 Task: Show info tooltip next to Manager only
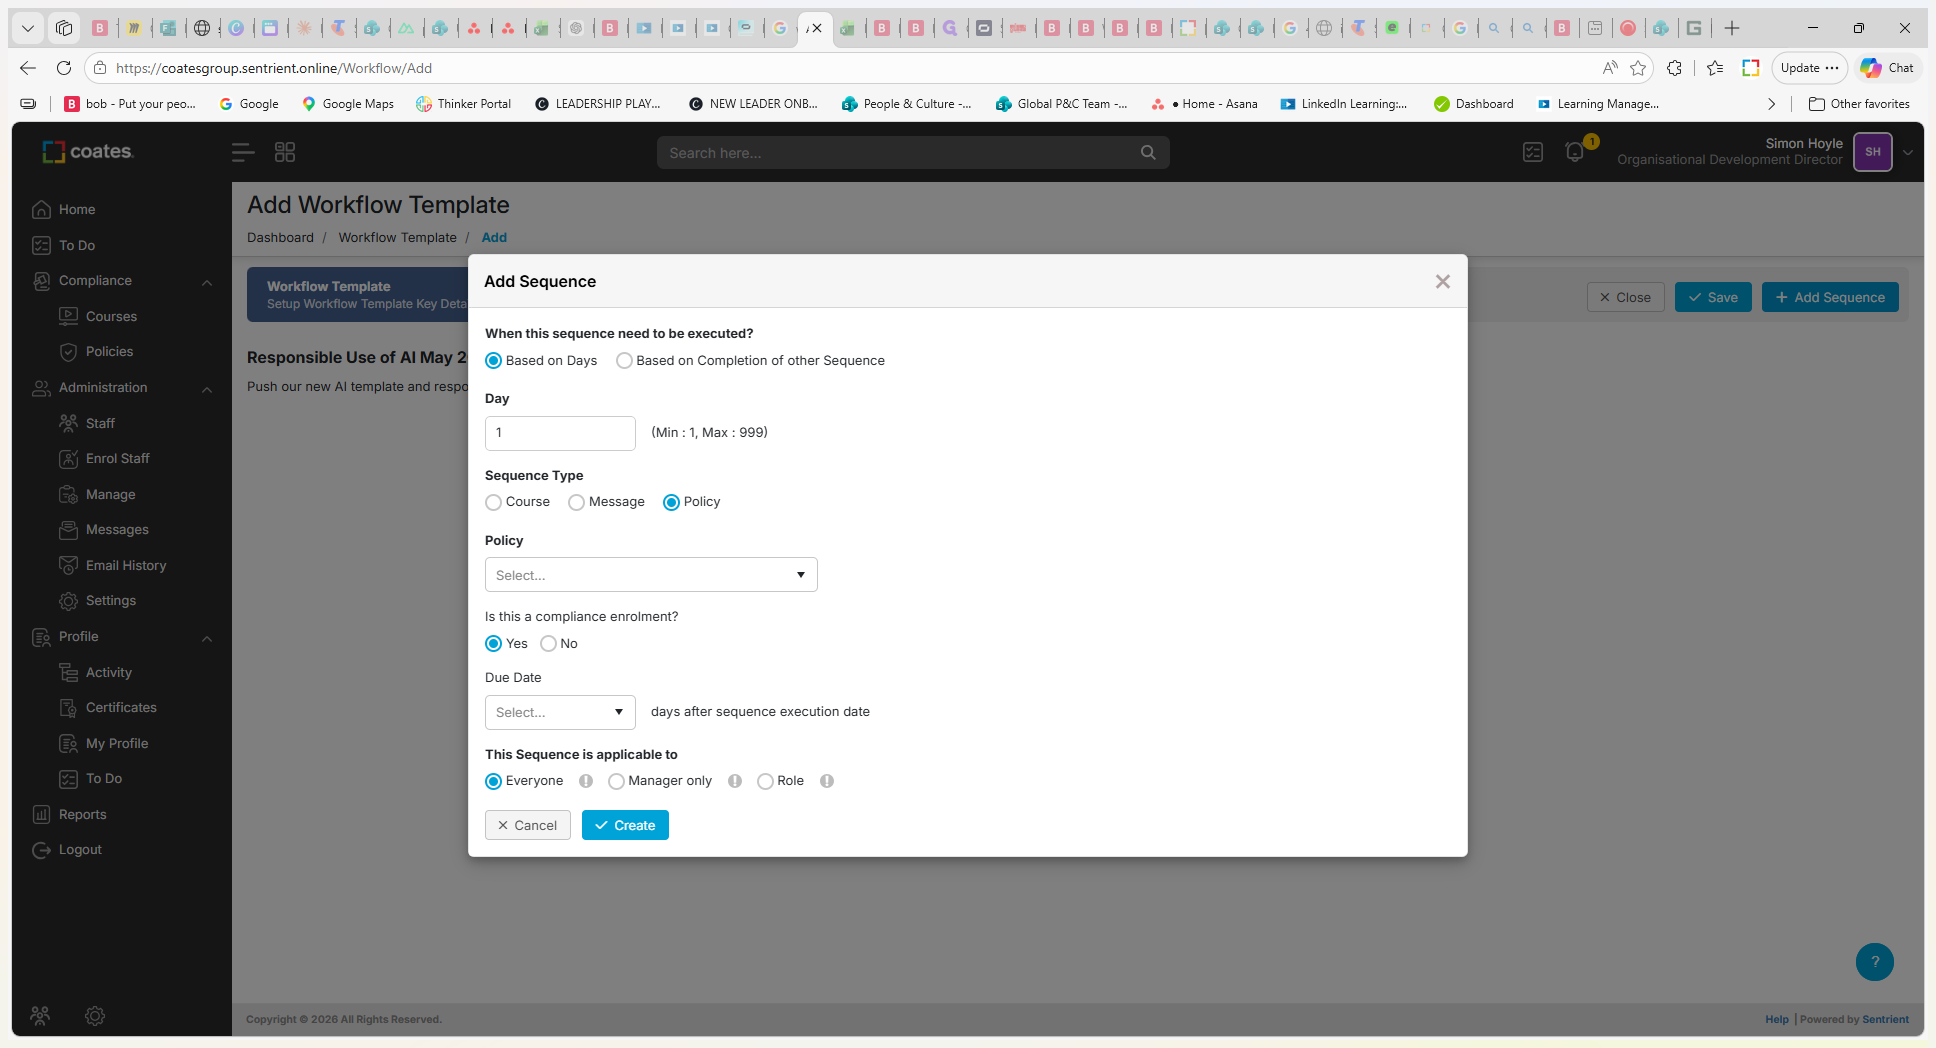tap(735, 781)
